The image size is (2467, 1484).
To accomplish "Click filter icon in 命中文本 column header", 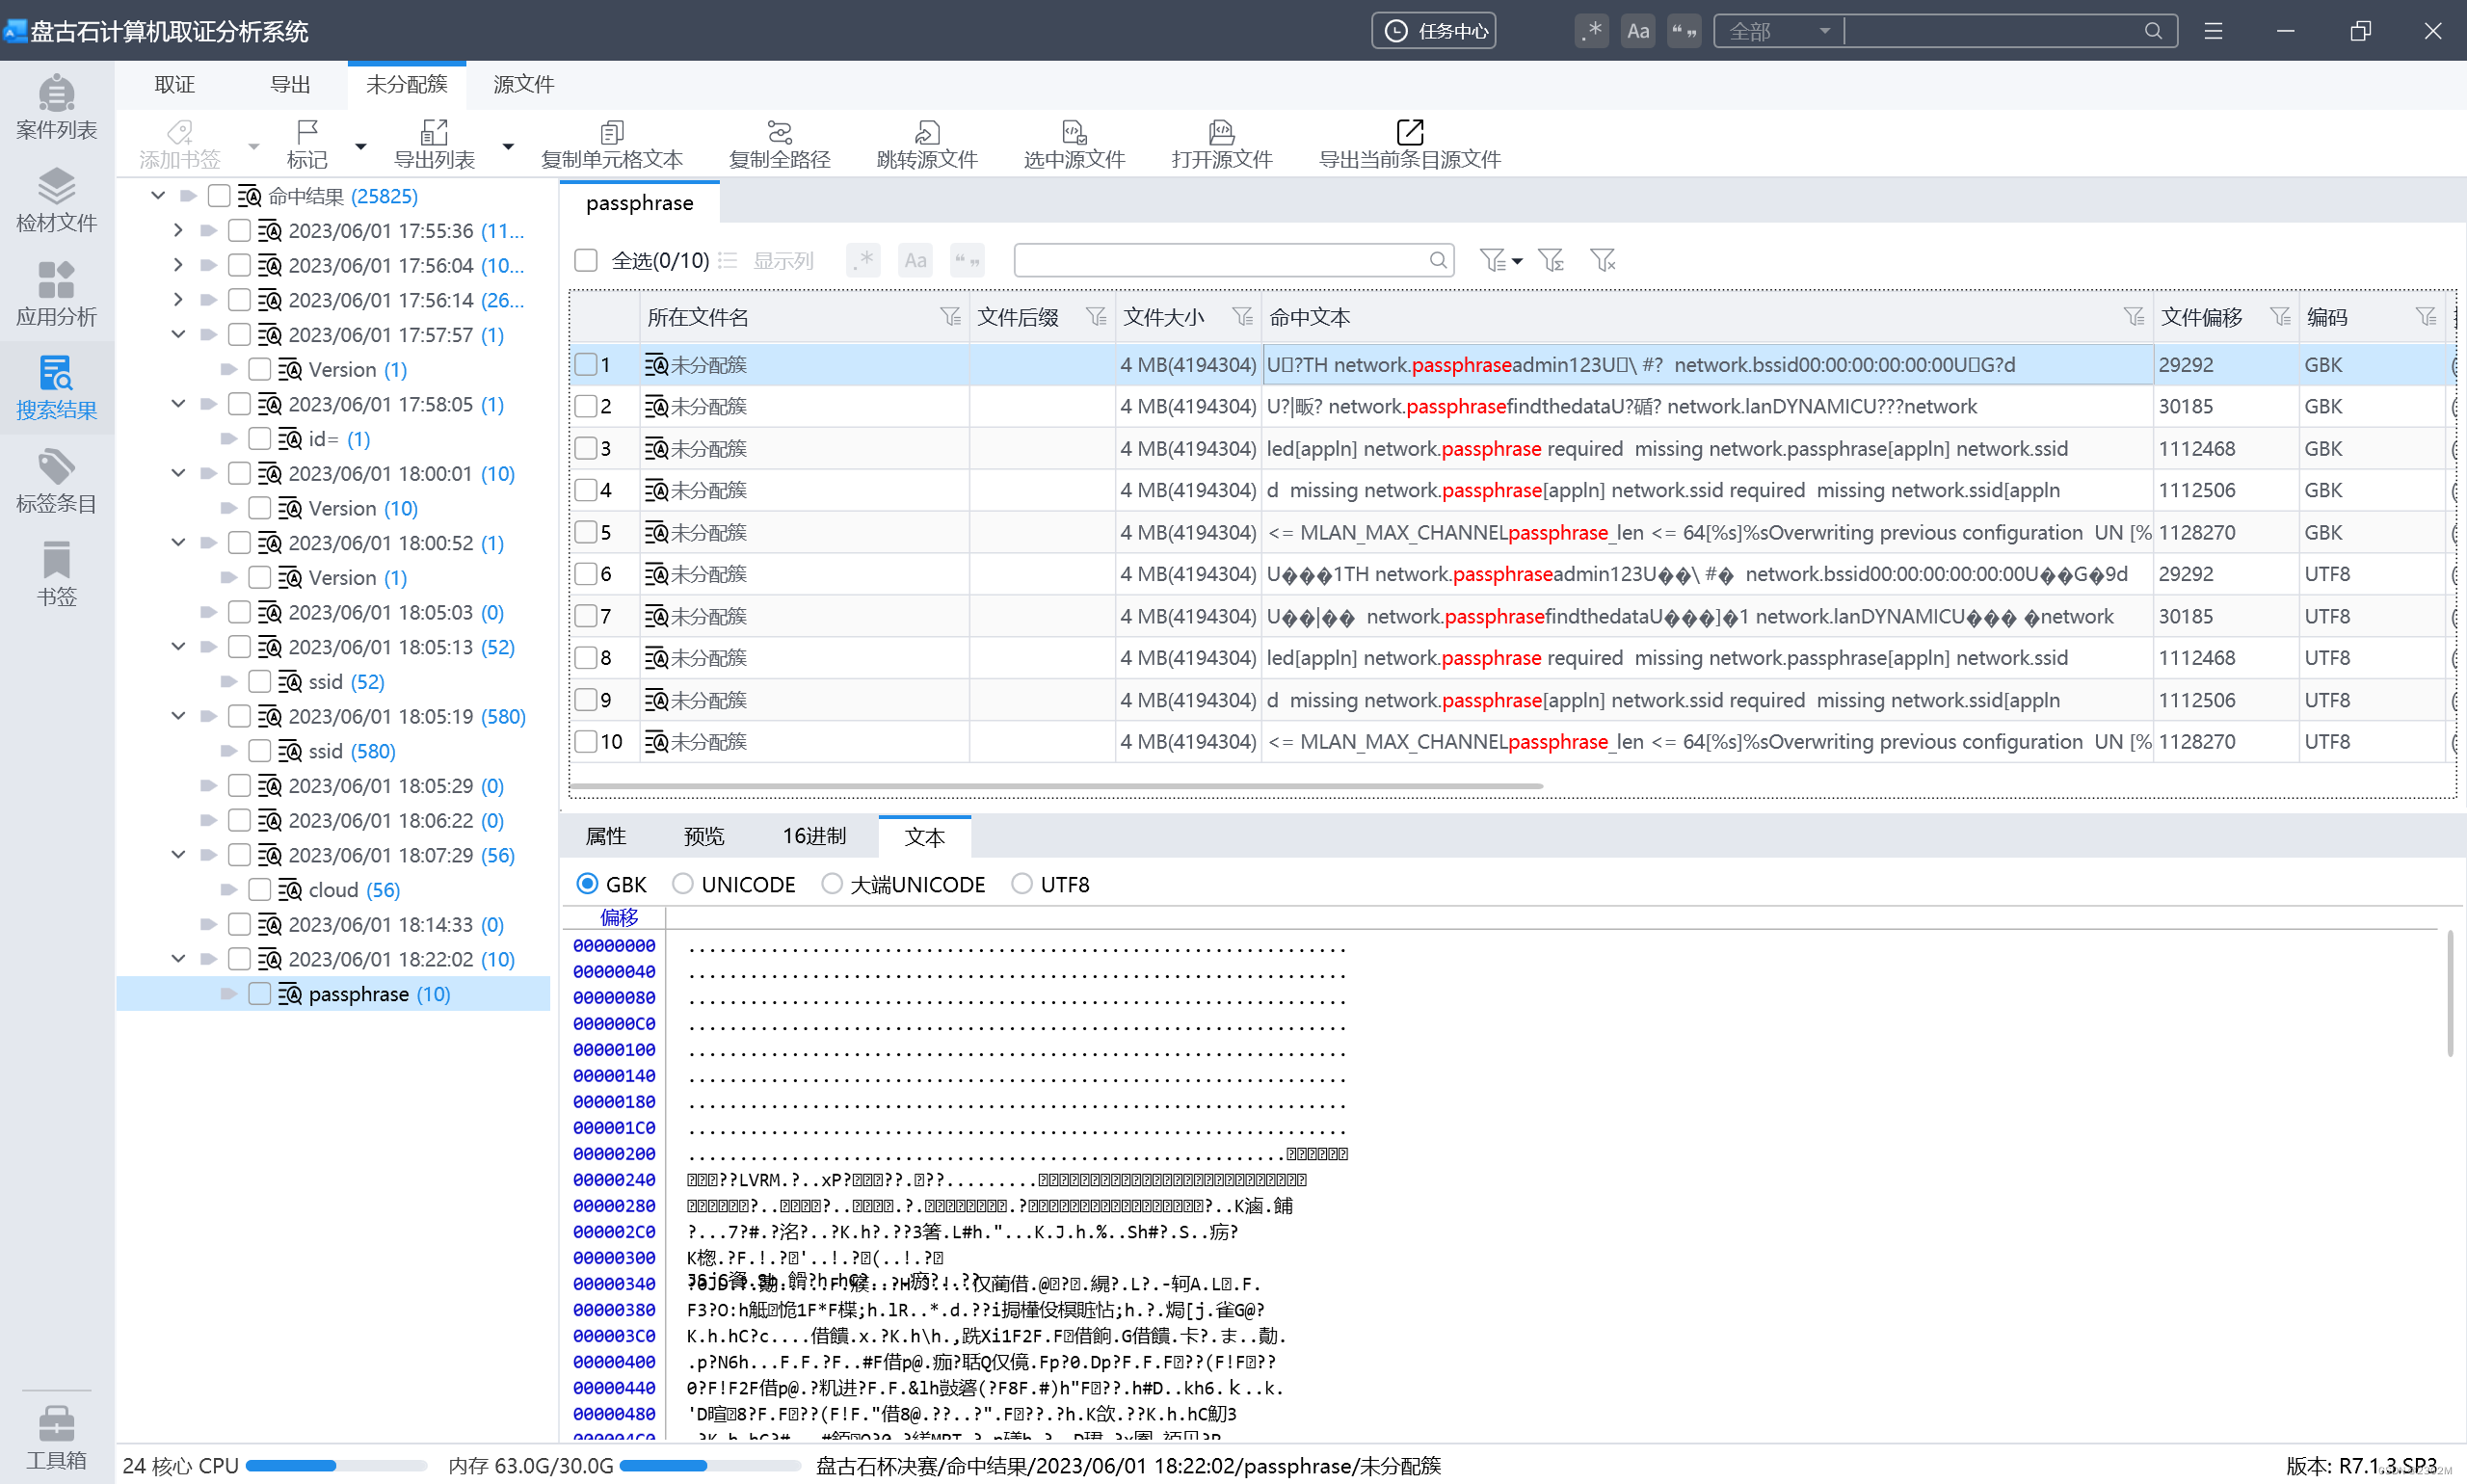I will click(2134, 317).
